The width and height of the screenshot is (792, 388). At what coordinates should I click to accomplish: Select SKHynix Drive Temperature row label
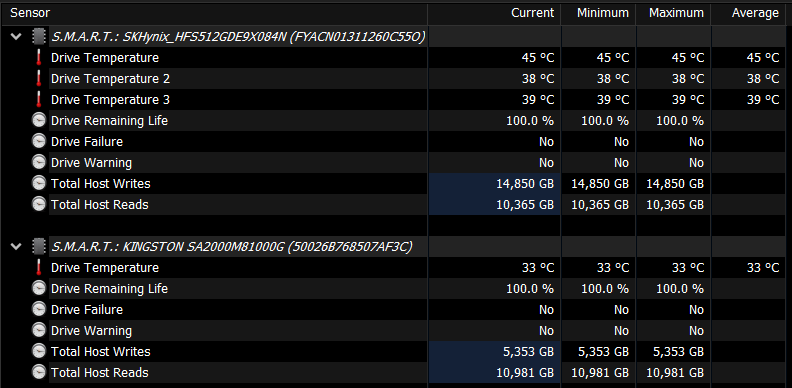coord(105,58)
